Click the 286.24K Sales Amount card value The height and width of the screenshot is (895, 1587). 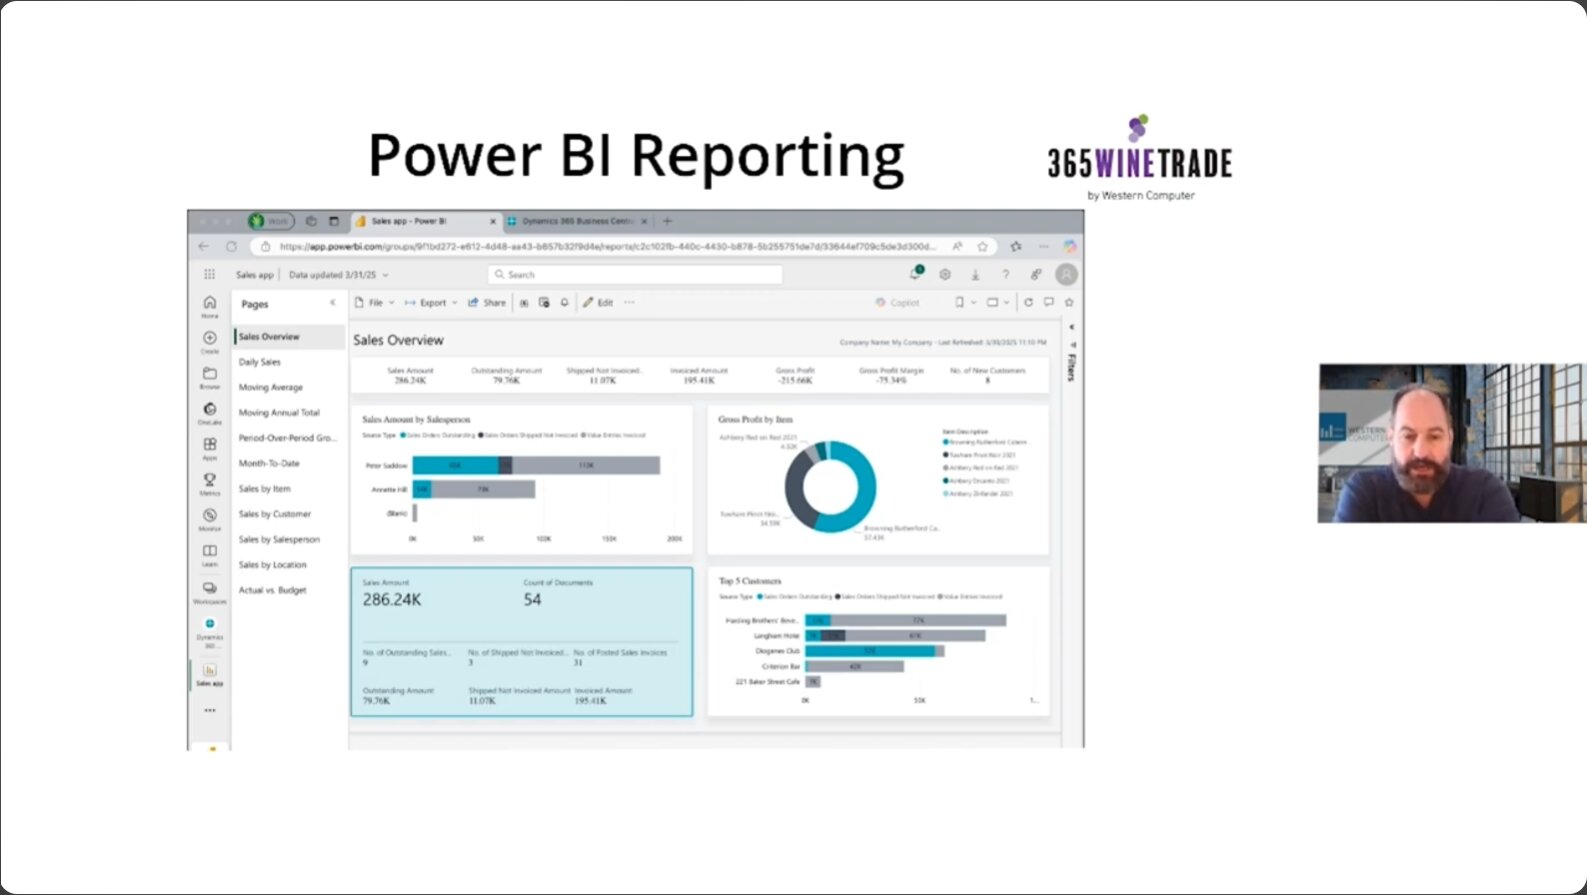[392, 600]
